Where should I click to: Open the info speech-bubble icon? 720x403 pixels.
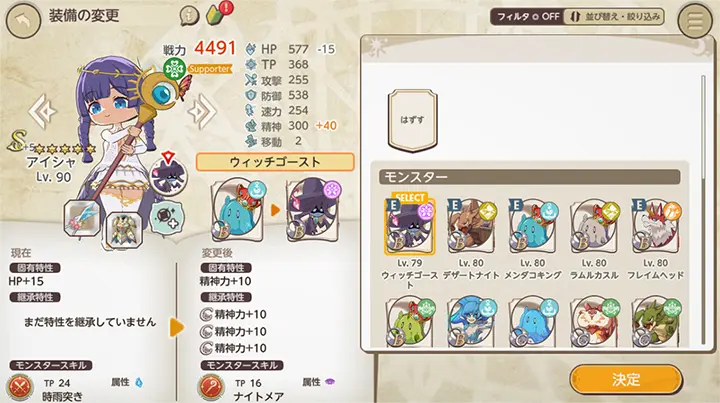point(189,17)
